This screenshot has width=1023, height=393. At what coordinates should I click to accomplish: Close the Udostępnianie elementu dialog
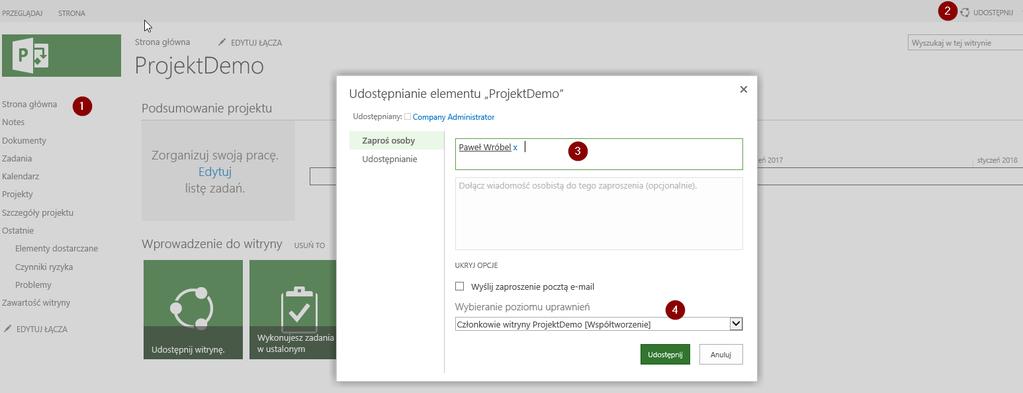(x=743, y=89)
